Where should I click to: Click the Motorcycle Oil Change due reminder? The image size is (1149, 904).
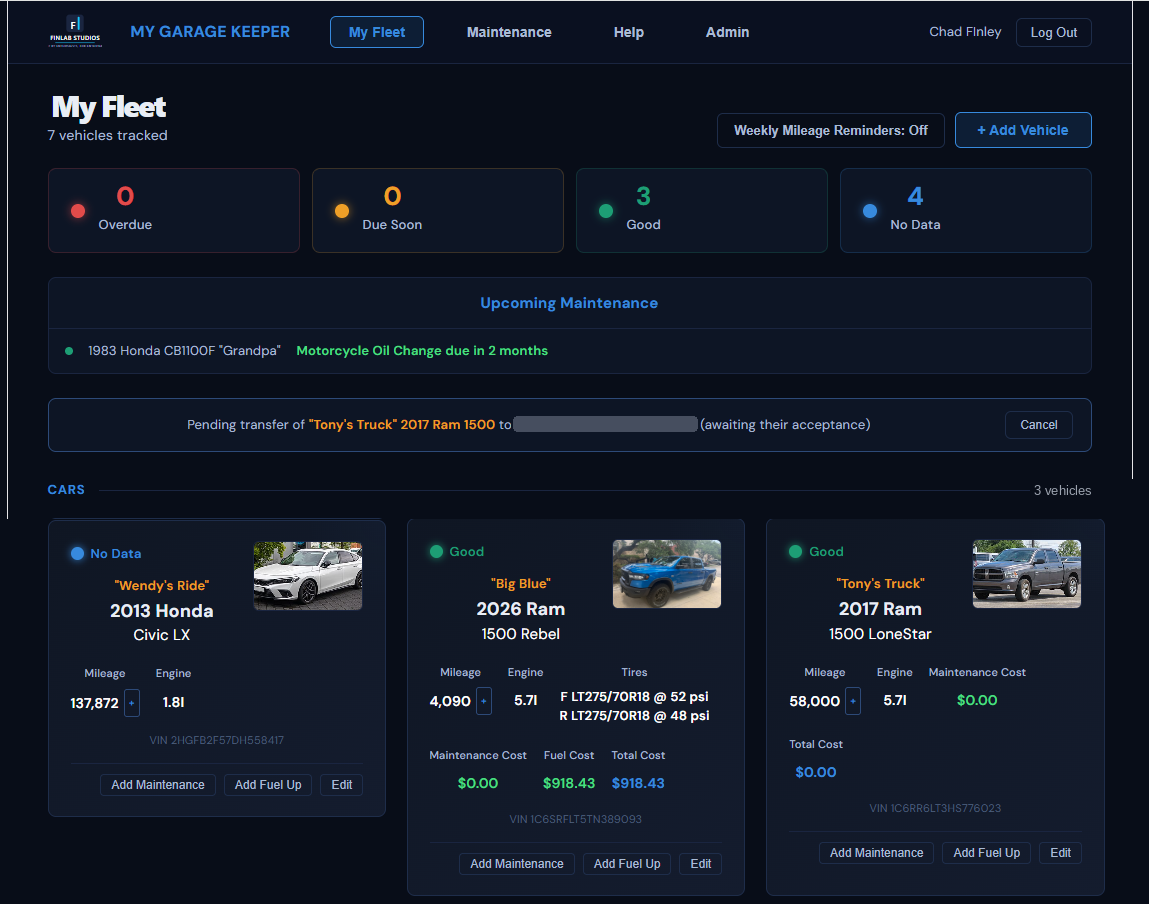(422, 351)
